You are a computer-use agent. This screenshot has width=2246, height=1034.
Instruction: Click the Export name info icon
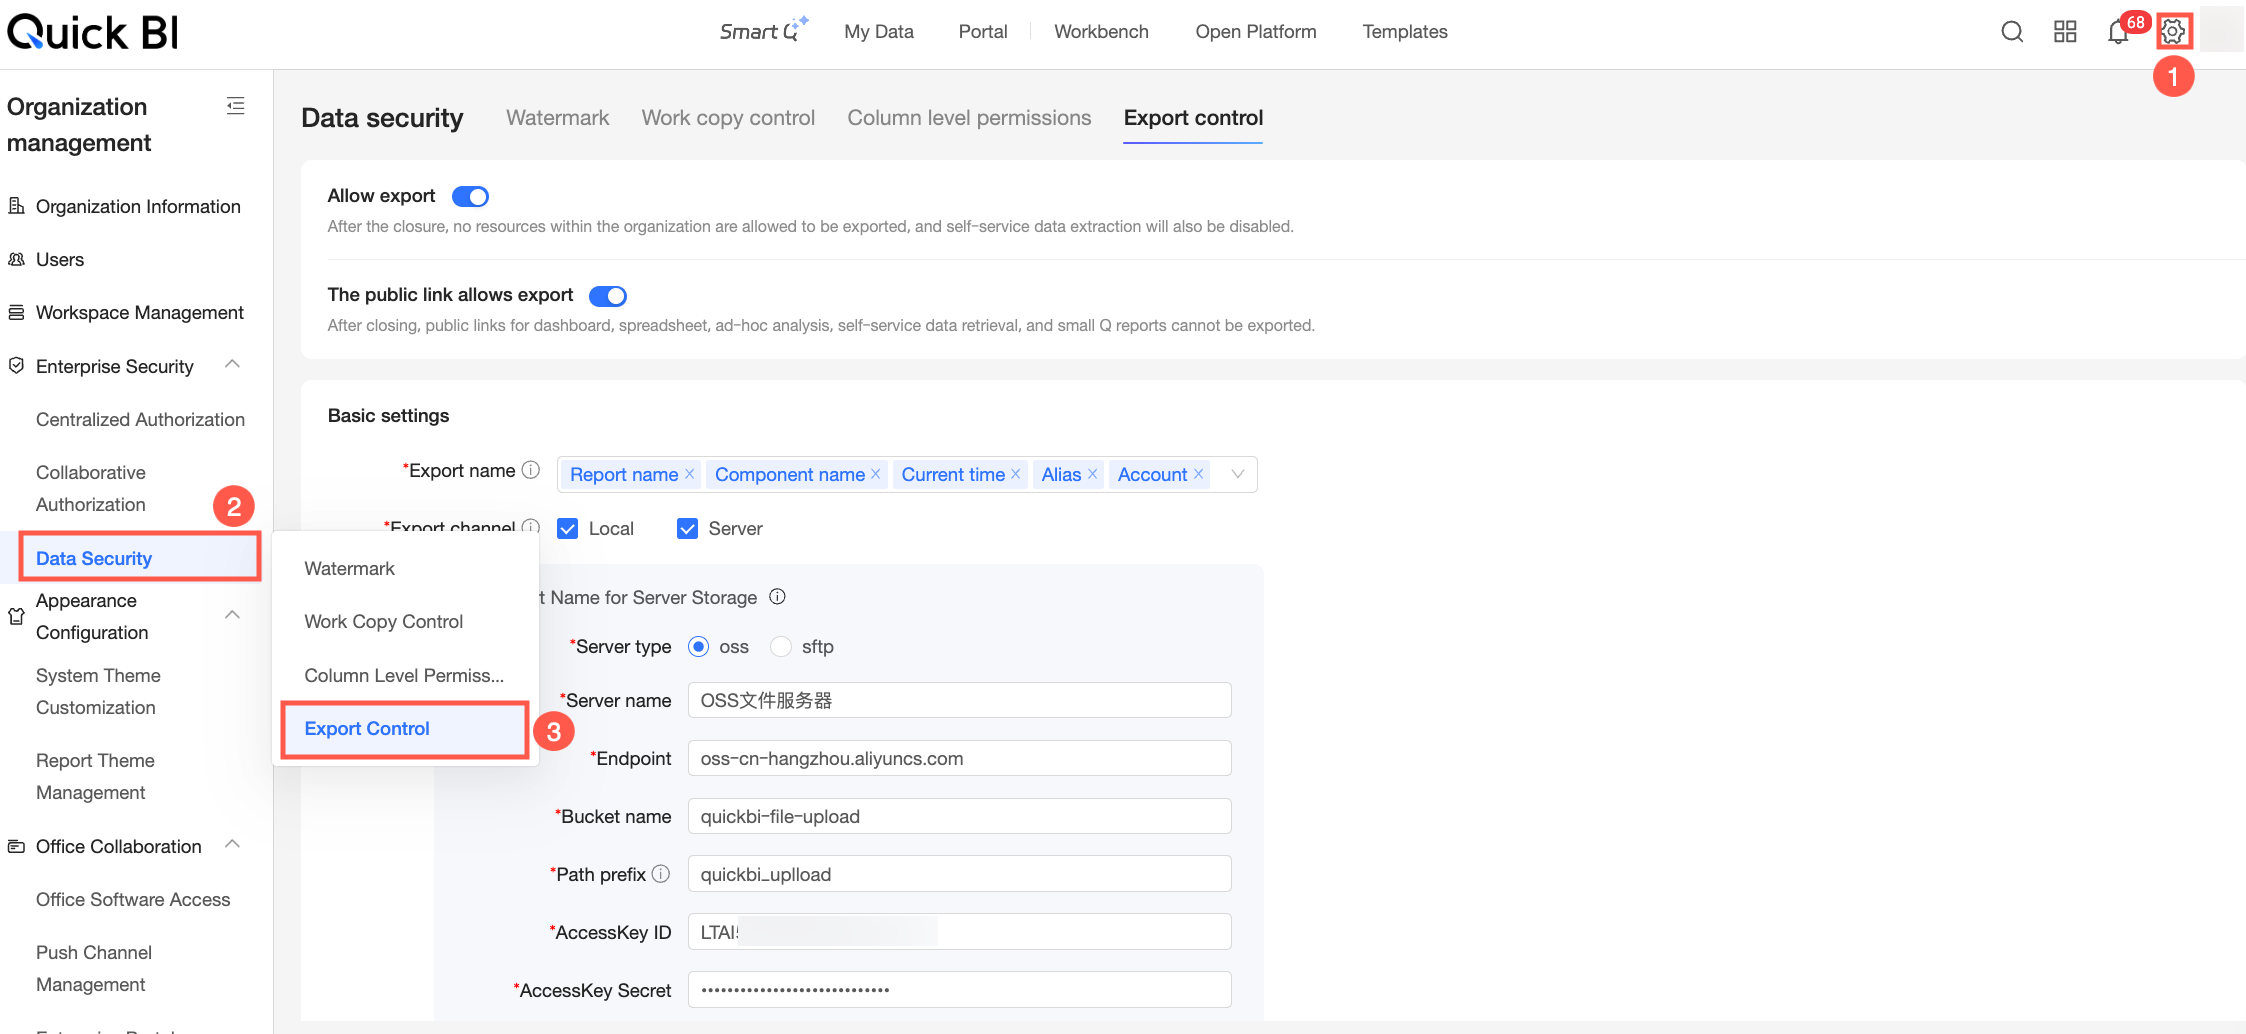point(531,470)
